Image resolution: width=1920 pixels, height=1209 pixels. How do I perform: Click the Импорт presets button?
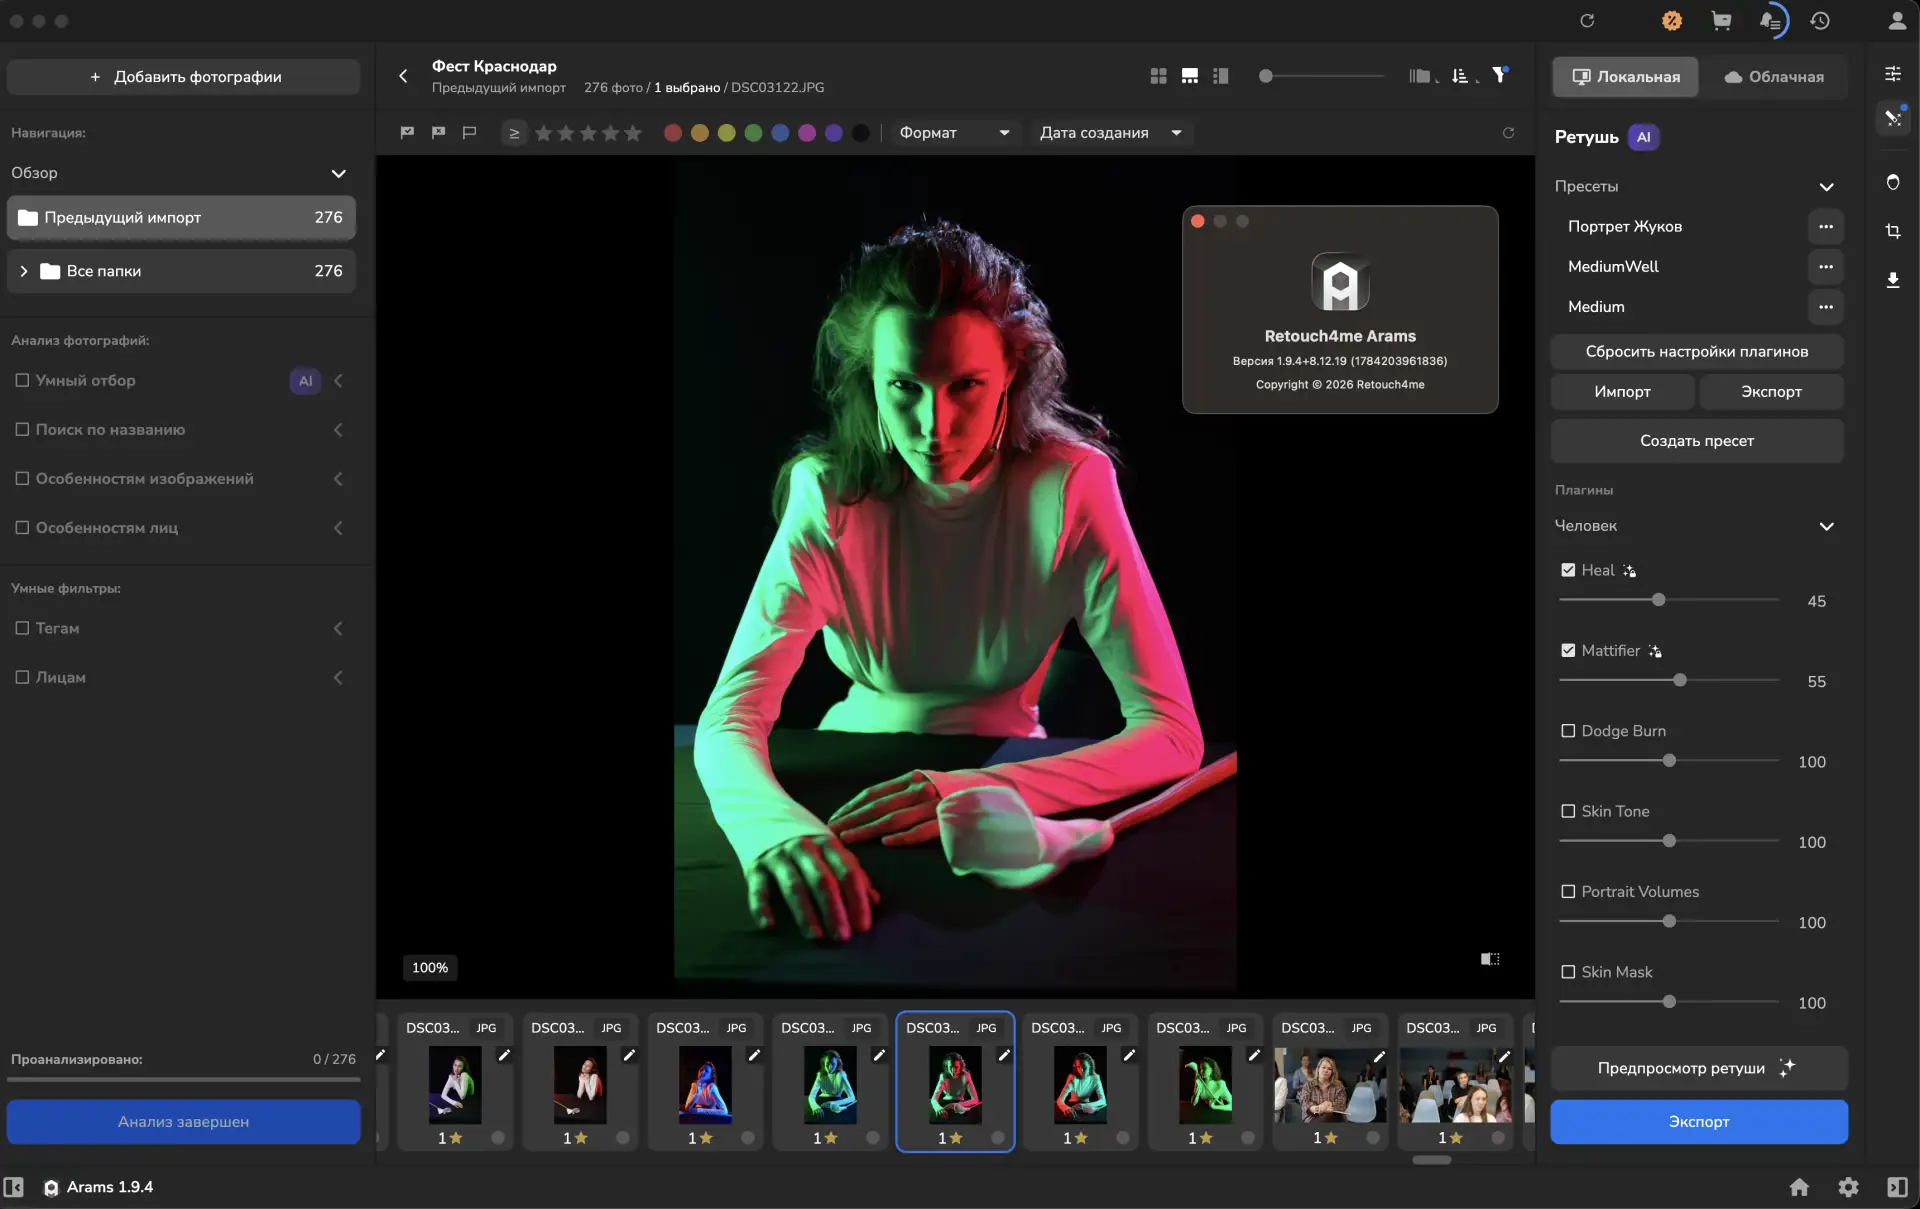point(1622,392)
